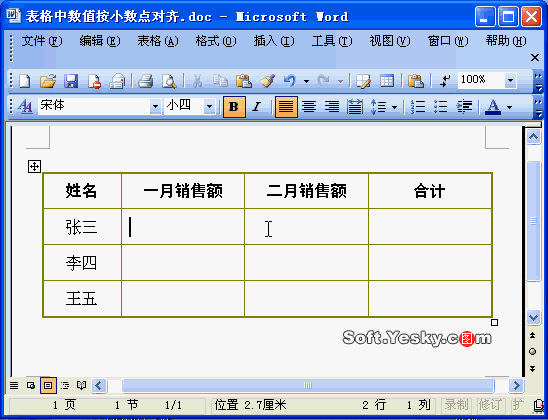
Task: Click the vertical scrollbar thumb
Action: click(533, 221)
